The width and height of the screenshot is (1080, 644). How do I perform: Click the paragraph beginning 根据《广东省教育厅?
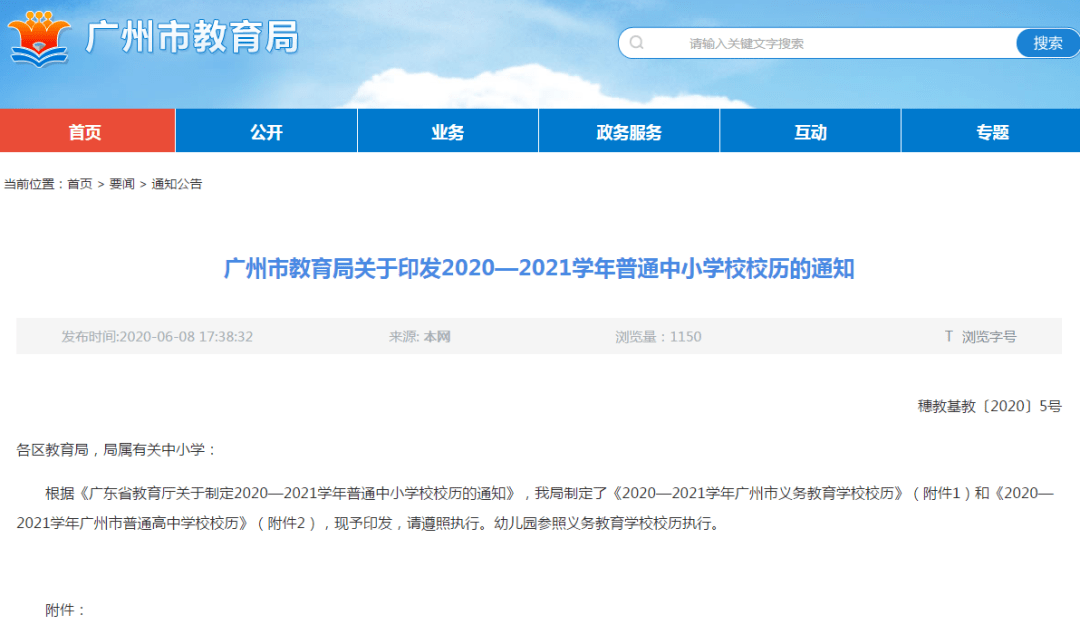pyautogui.click(x=536, y=508)
